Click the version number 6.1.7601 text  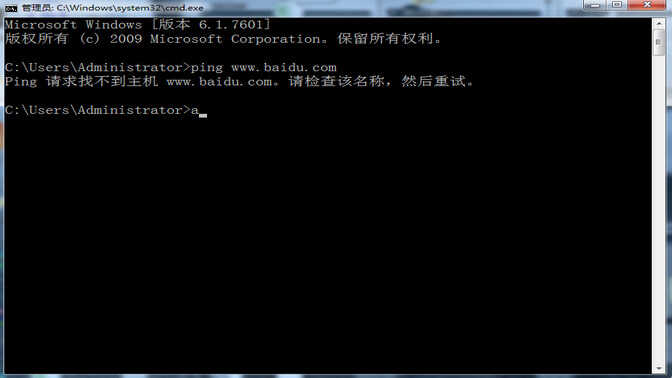pos(231,25)
